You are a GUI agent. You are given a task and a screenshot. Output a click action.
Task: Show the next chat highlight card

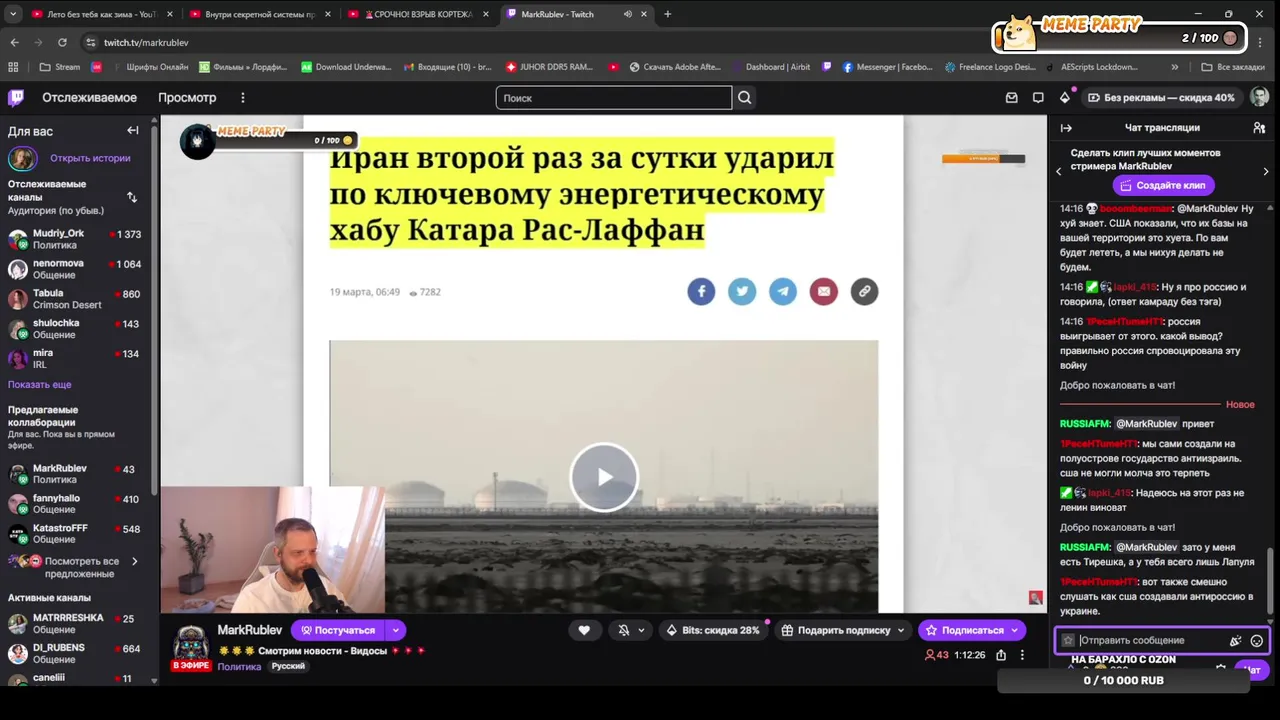1266,171
